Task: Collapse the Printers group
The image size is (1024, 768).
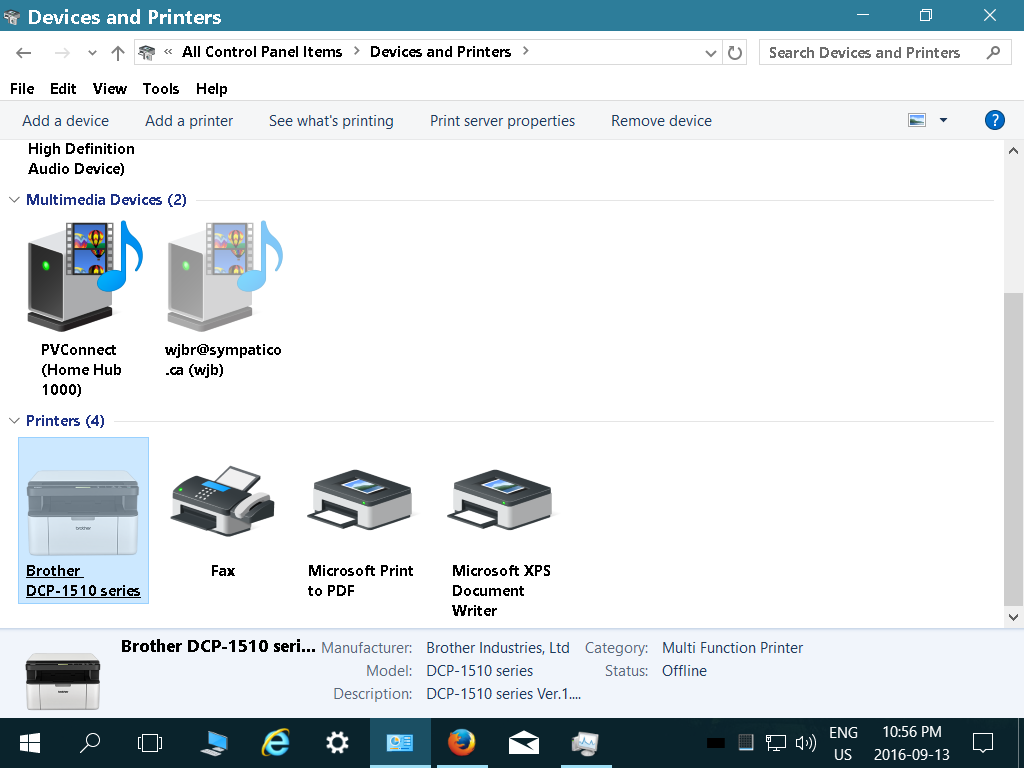Action: pos(14,421)
